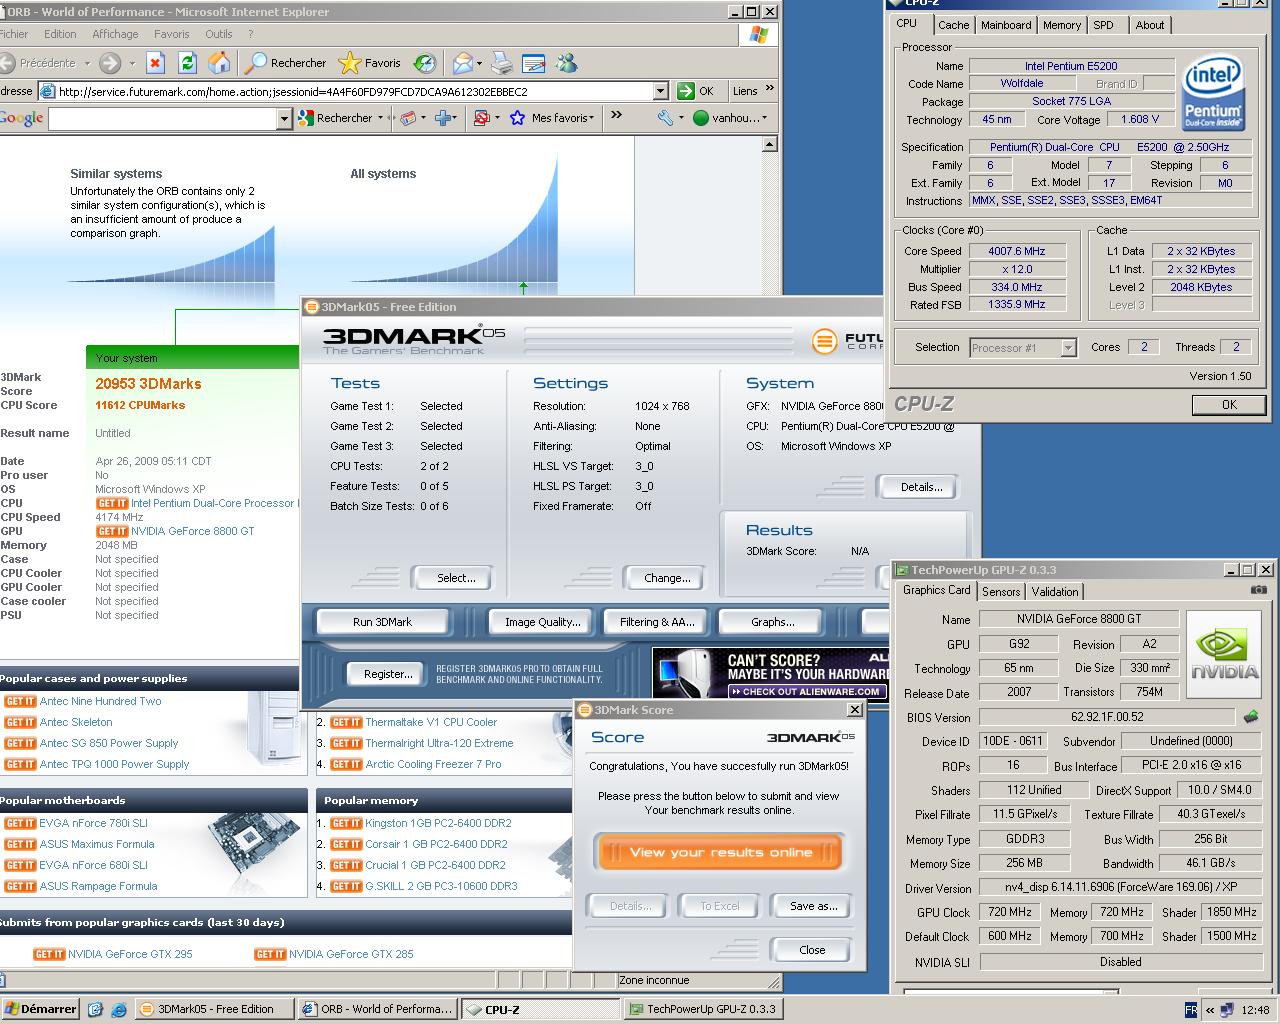Open the Outils menu
The image size is (1280, 1024).
(219, 34)
